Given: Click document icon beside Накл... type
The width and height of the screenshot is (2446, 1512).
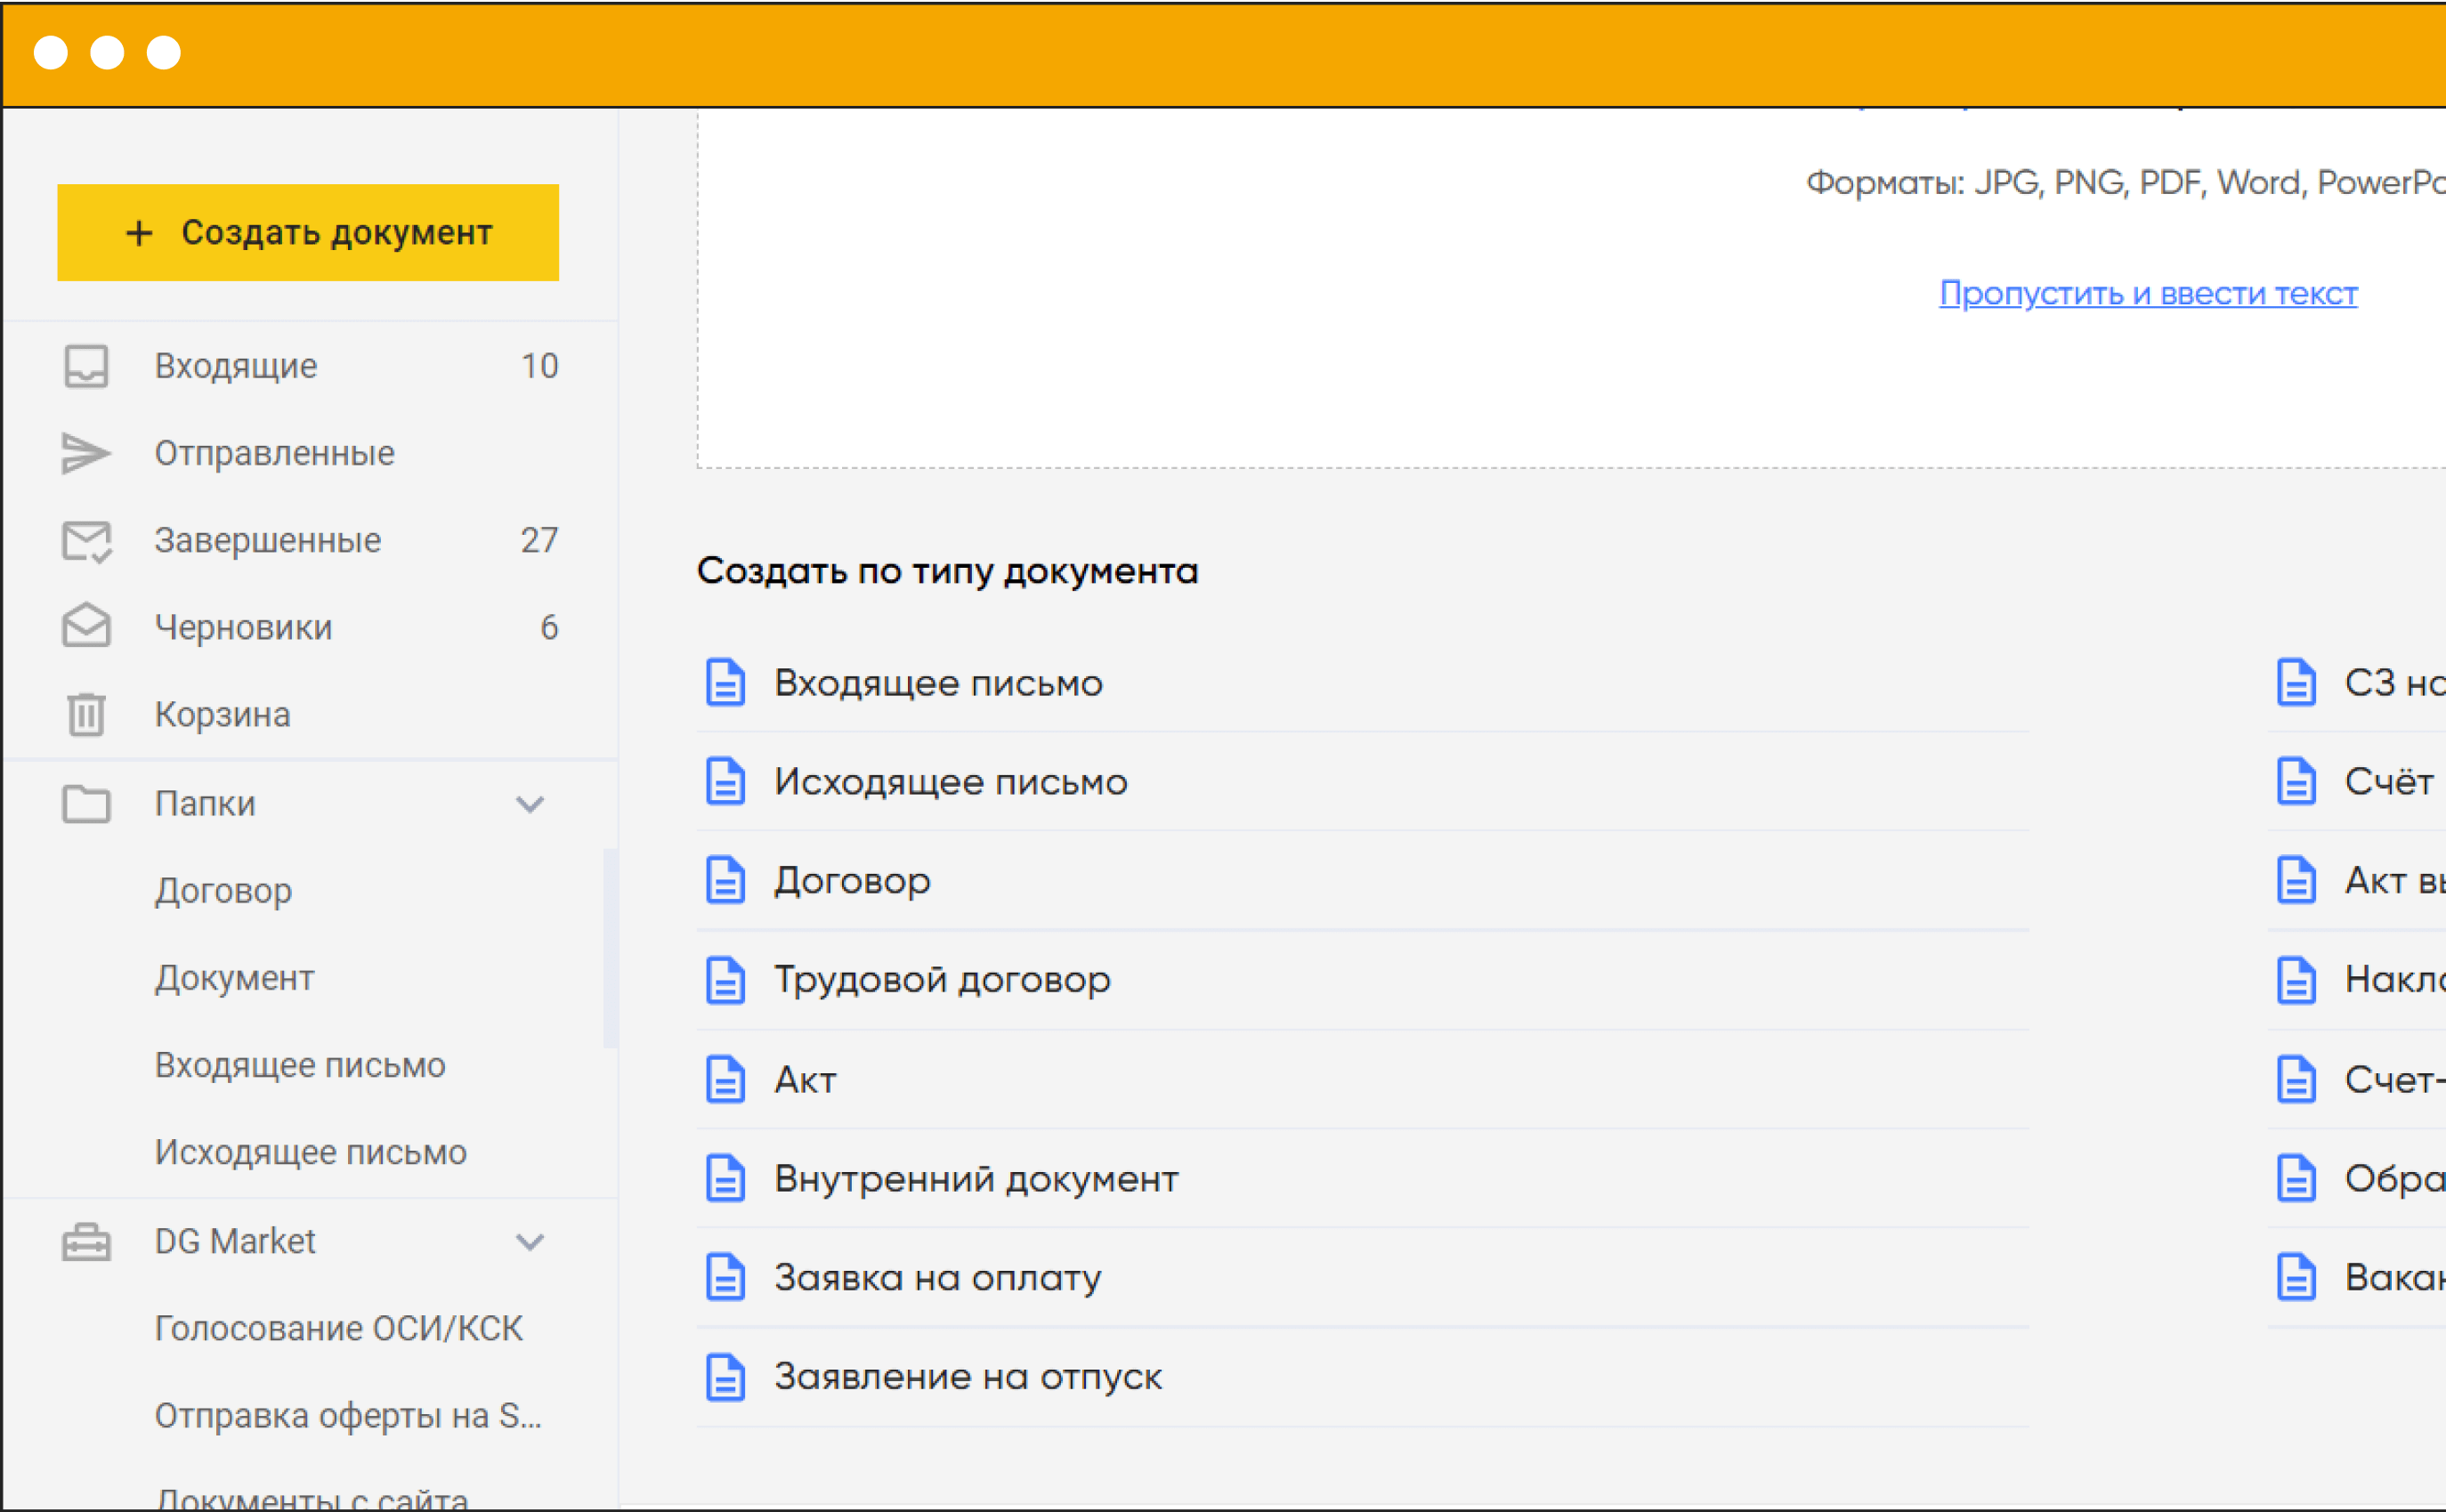Looking at the screenshot, I should pyautogui.click(x=2296, y=980).
